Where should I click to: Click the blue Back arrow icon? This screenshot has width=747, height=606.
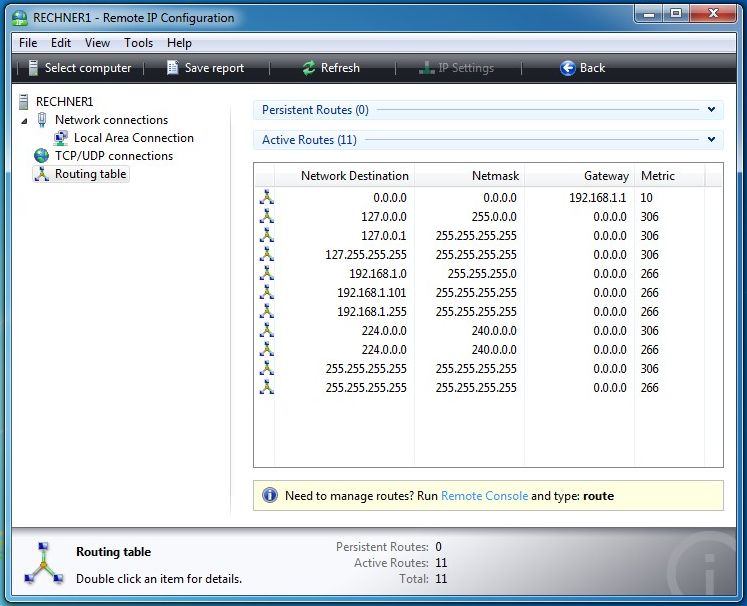click(568, 68)
